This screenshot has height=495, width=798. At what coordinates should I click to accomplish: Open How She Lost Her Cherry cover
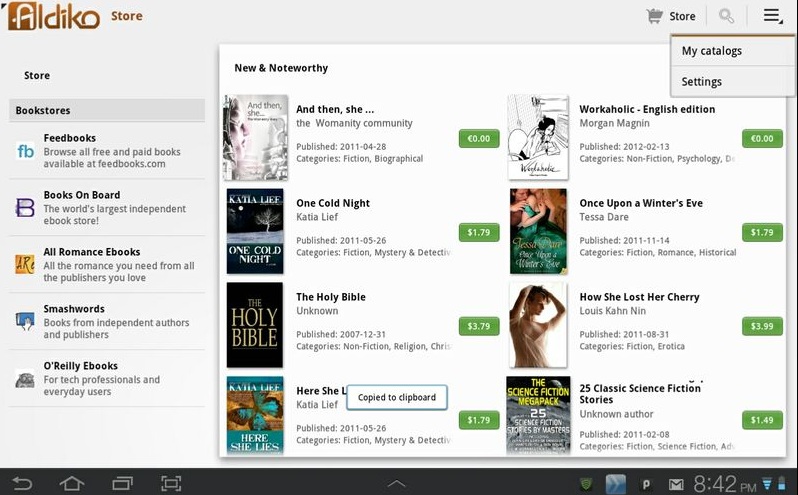(x=538, y=325)
